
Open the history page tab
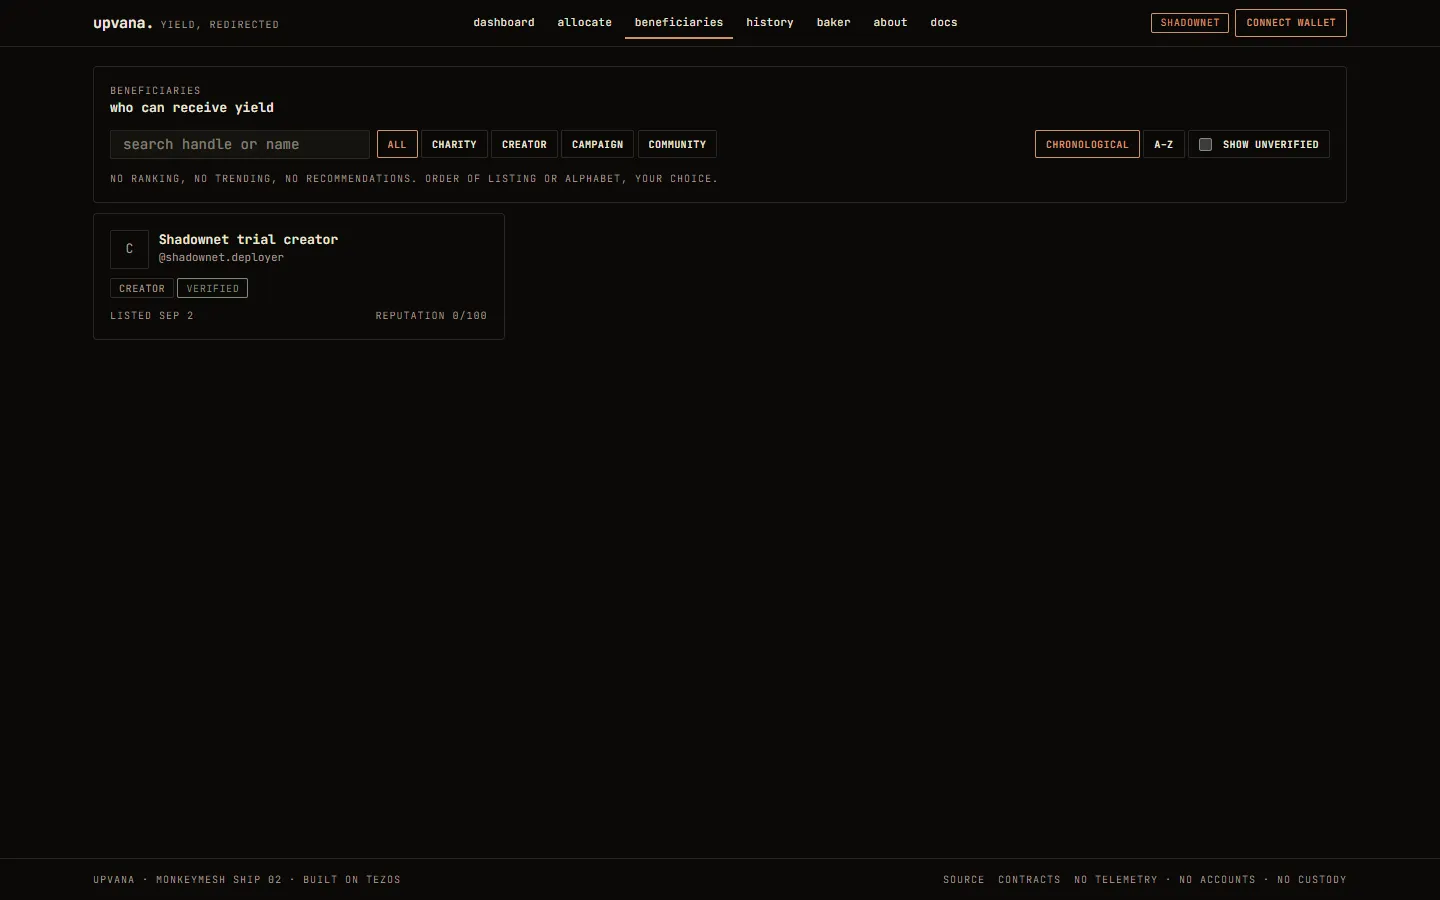click(x=770, y=22)
